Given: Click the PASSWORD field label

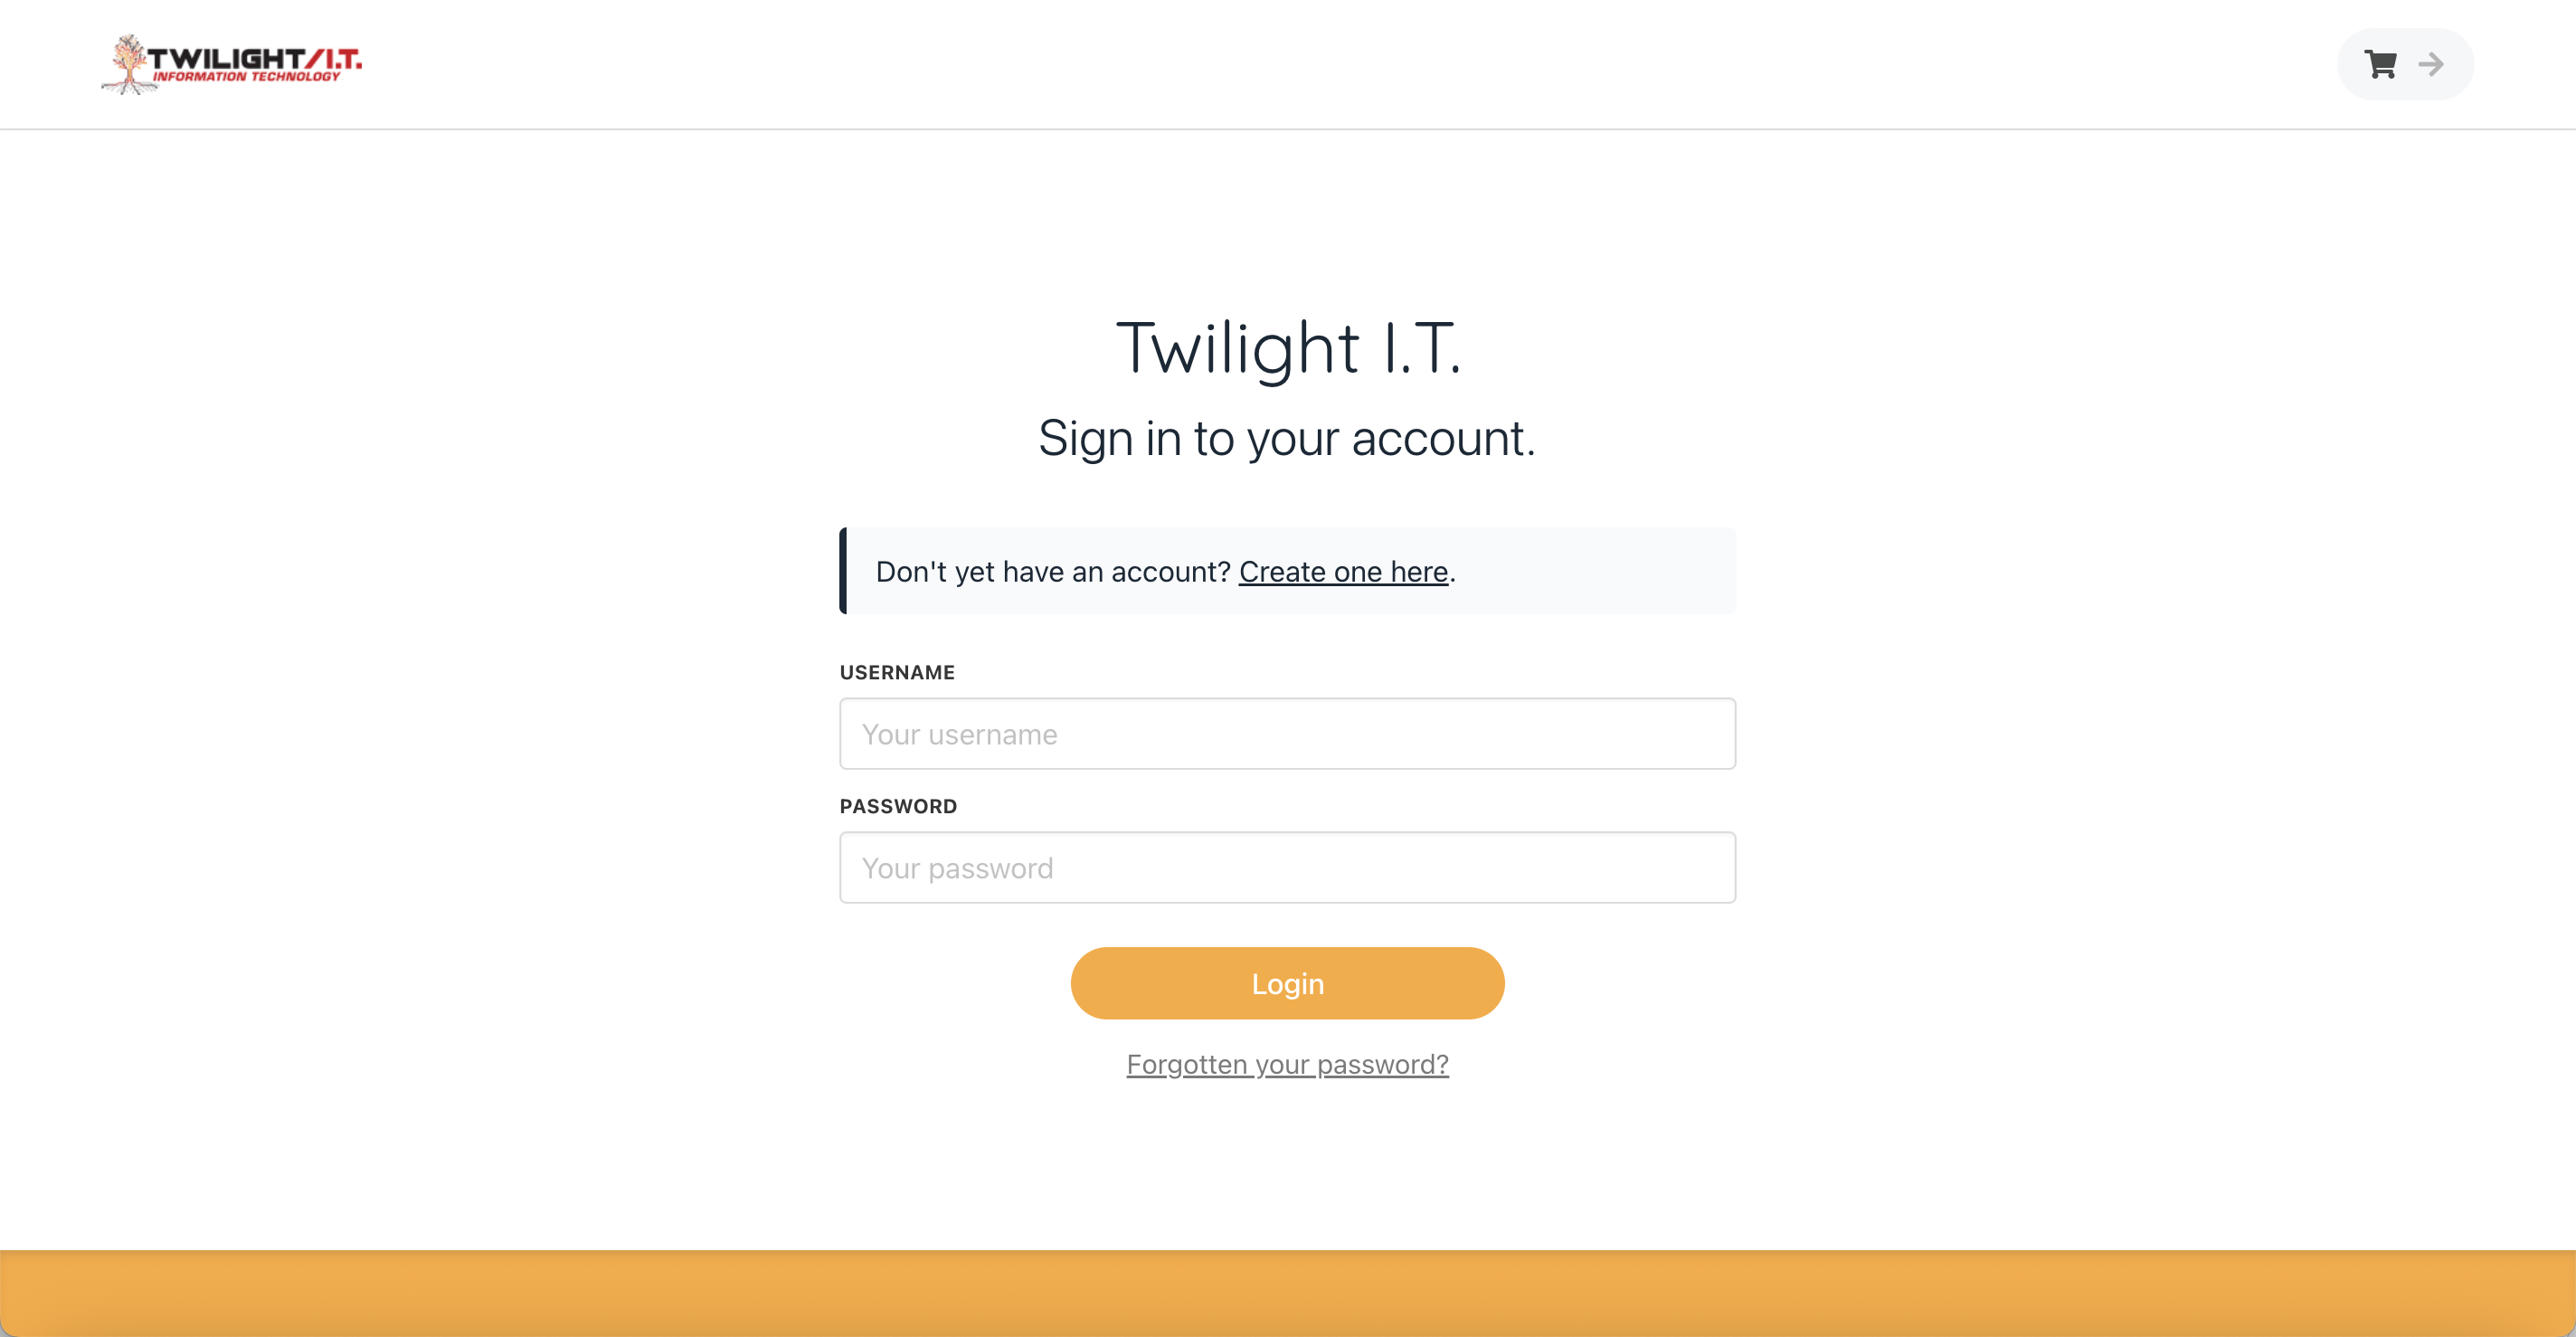Looking at the screenshot, I should click(898, 806).
